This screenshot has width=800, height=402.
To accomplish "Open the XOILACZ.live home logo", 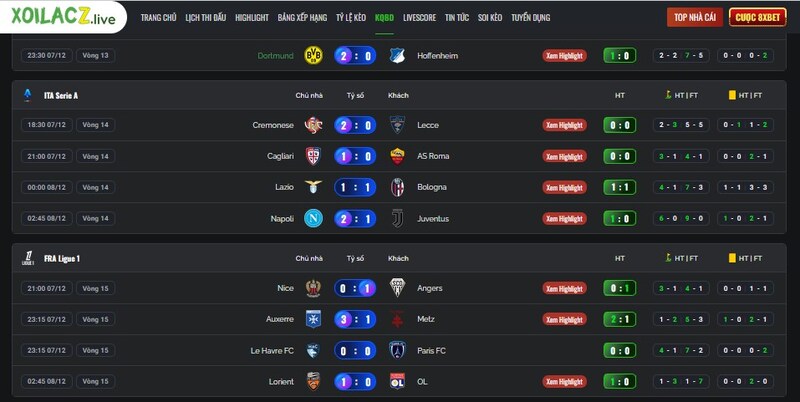I will point(65,17).
